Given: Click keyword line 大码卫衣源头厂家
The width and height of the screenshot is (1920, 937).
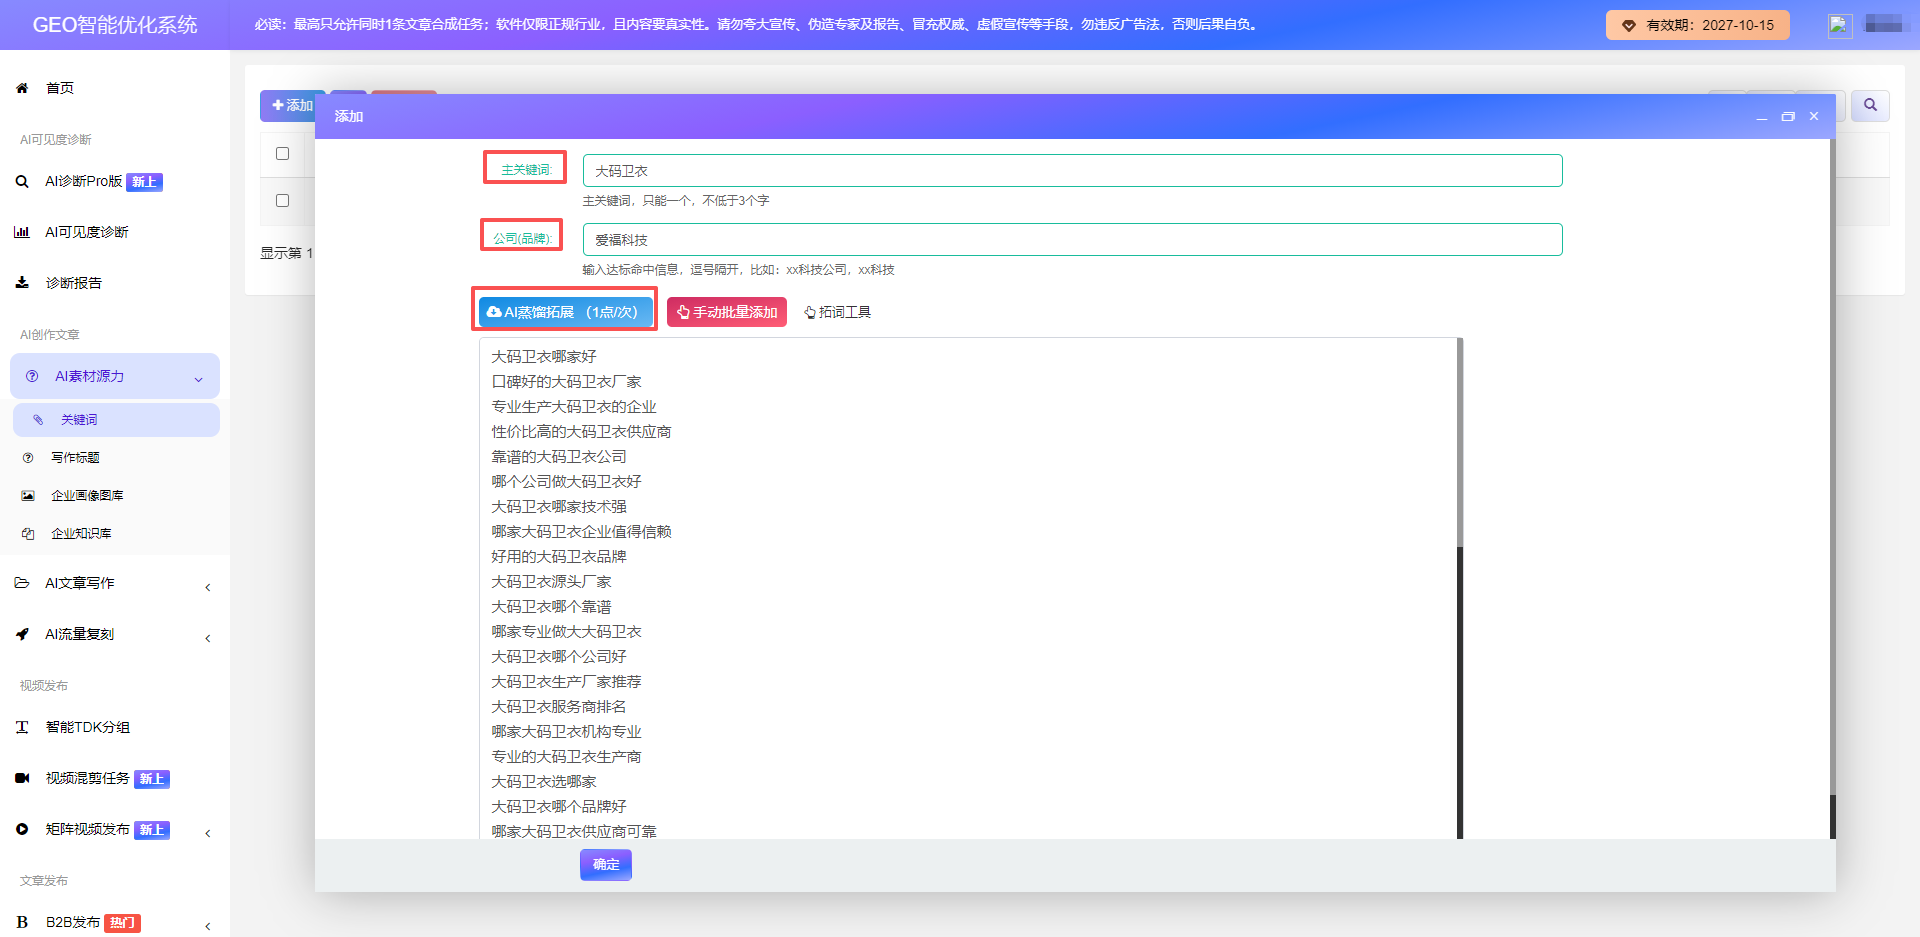Looking at the screenshot, I should 551,582.
